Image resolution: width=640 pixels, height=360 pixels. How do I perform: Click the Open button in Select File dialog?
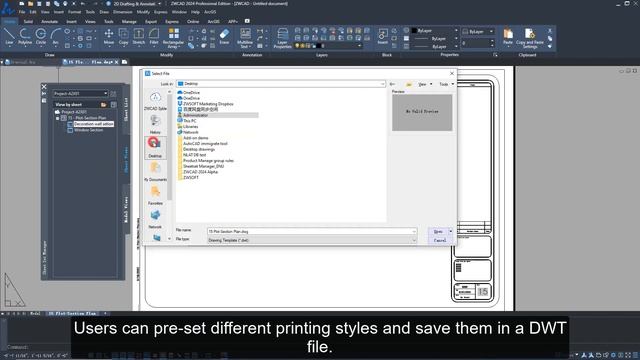click(x=438, y=231)
